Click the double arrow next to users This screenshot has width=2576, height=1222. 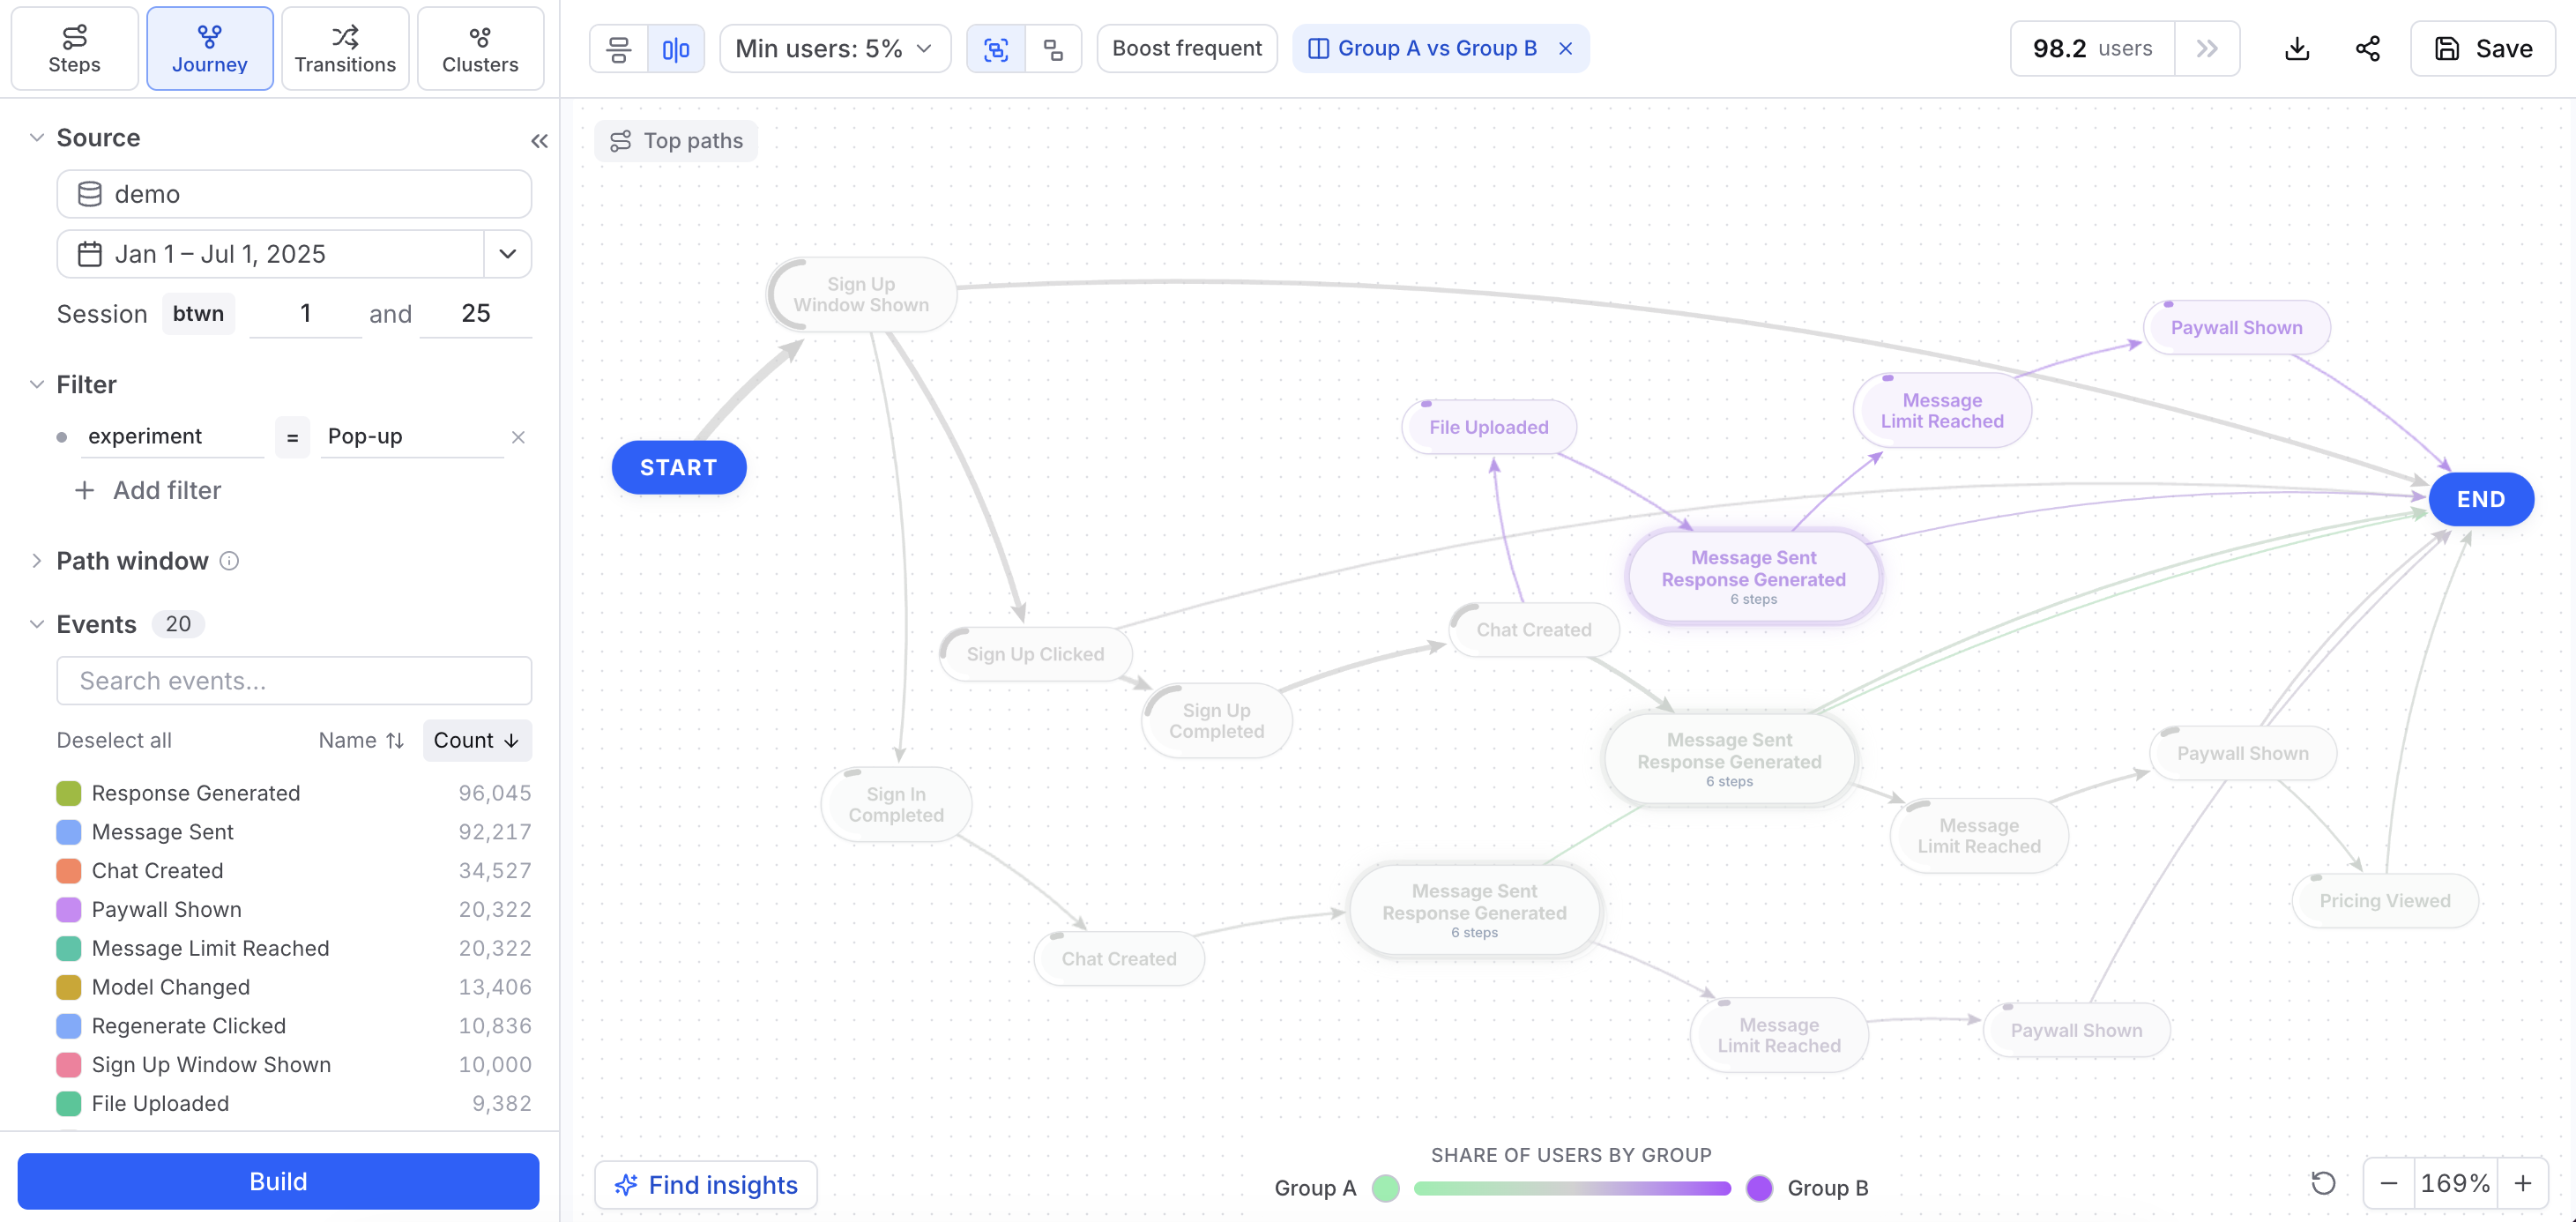(x=2207, y=49)
